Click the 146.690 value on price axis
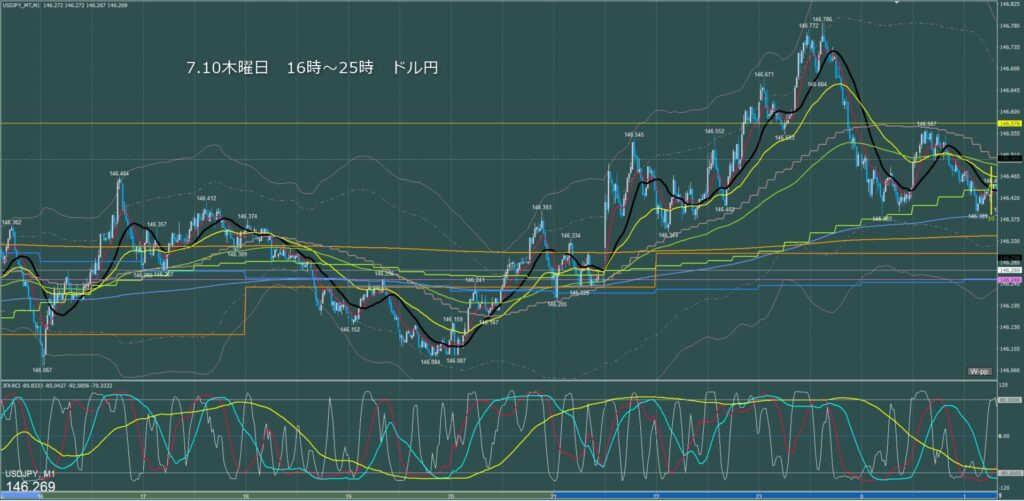1024x501 pixels. (1010, 68)
